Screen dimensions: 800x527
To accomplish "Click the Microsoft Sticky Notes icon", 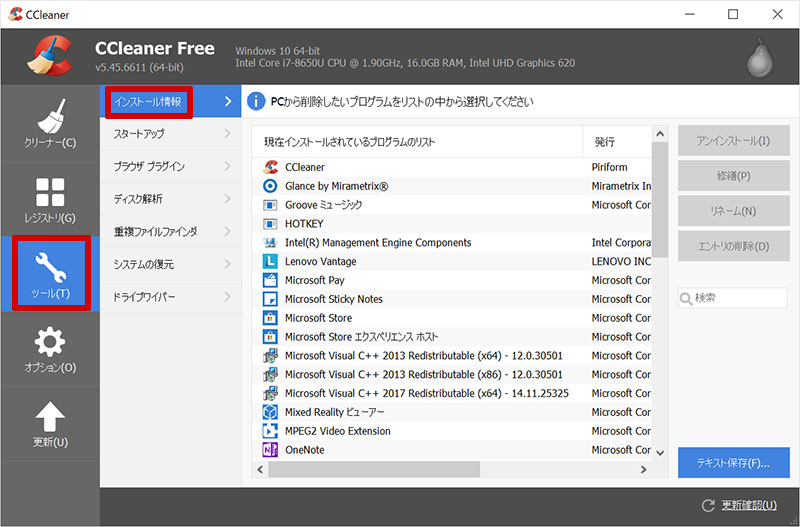I will [x=270, y=299].
